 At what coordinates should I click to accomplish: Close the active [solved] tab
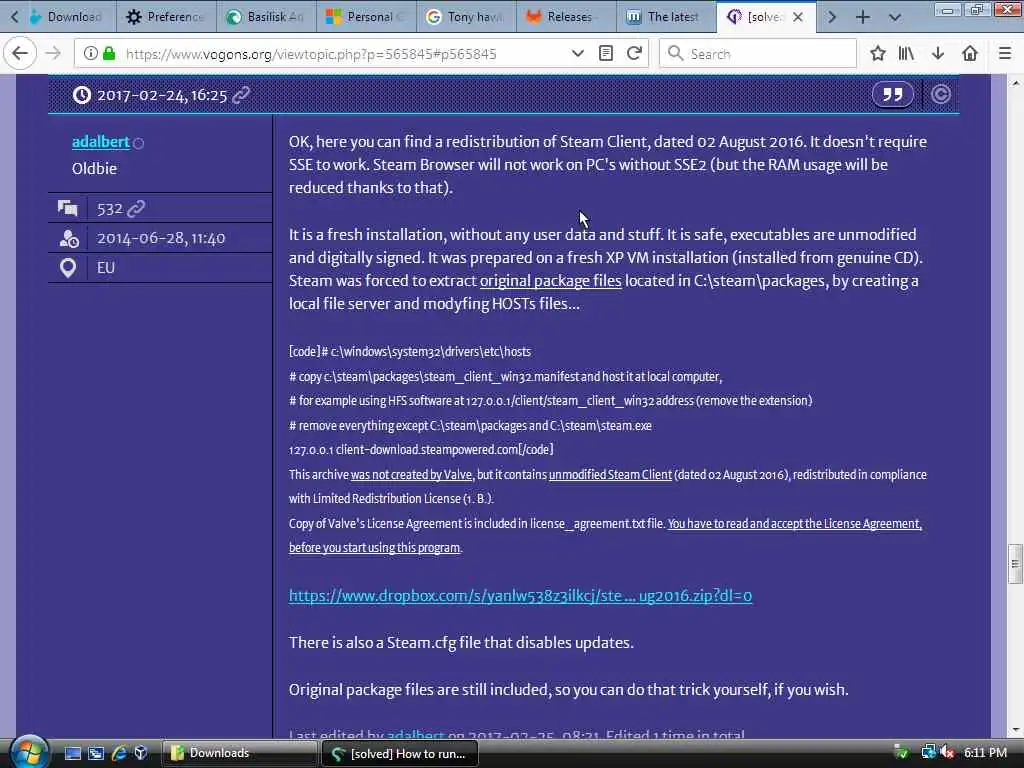[798, 17]
